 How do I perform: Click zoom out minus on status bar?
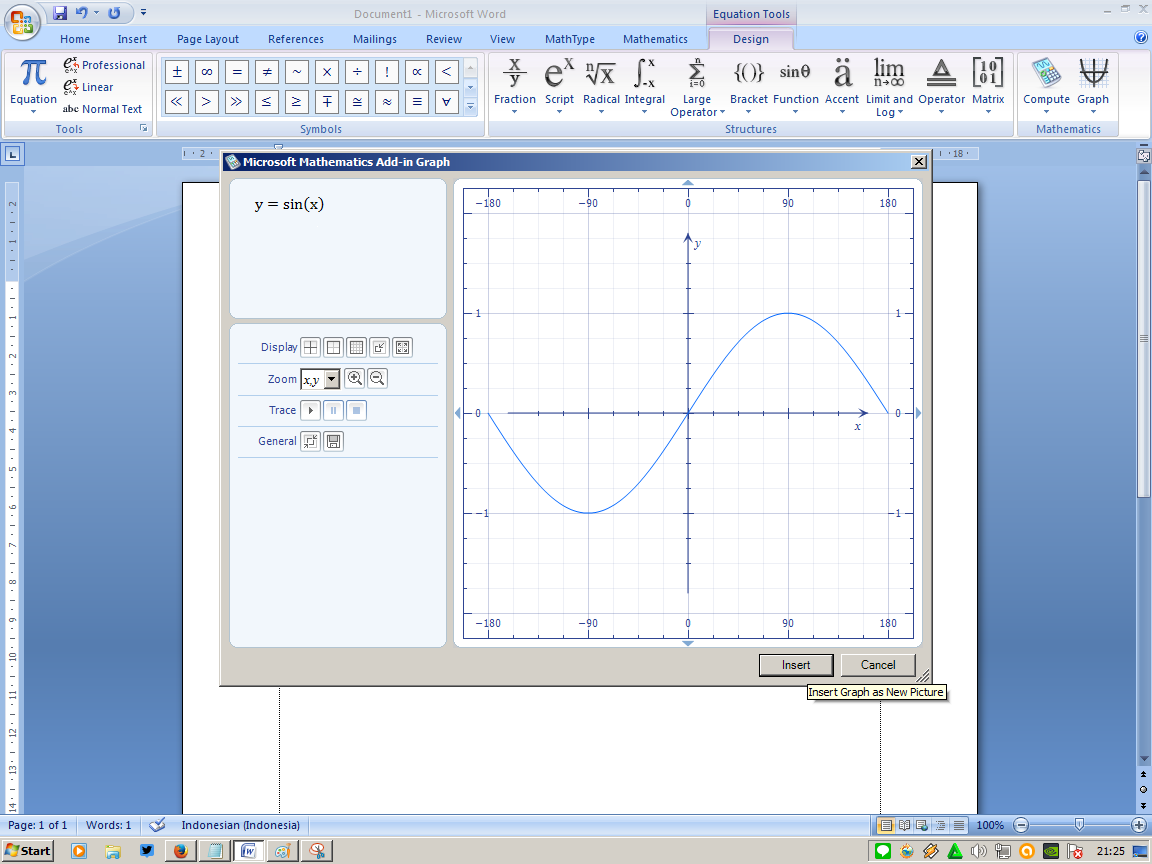[x=1020, y=825]
